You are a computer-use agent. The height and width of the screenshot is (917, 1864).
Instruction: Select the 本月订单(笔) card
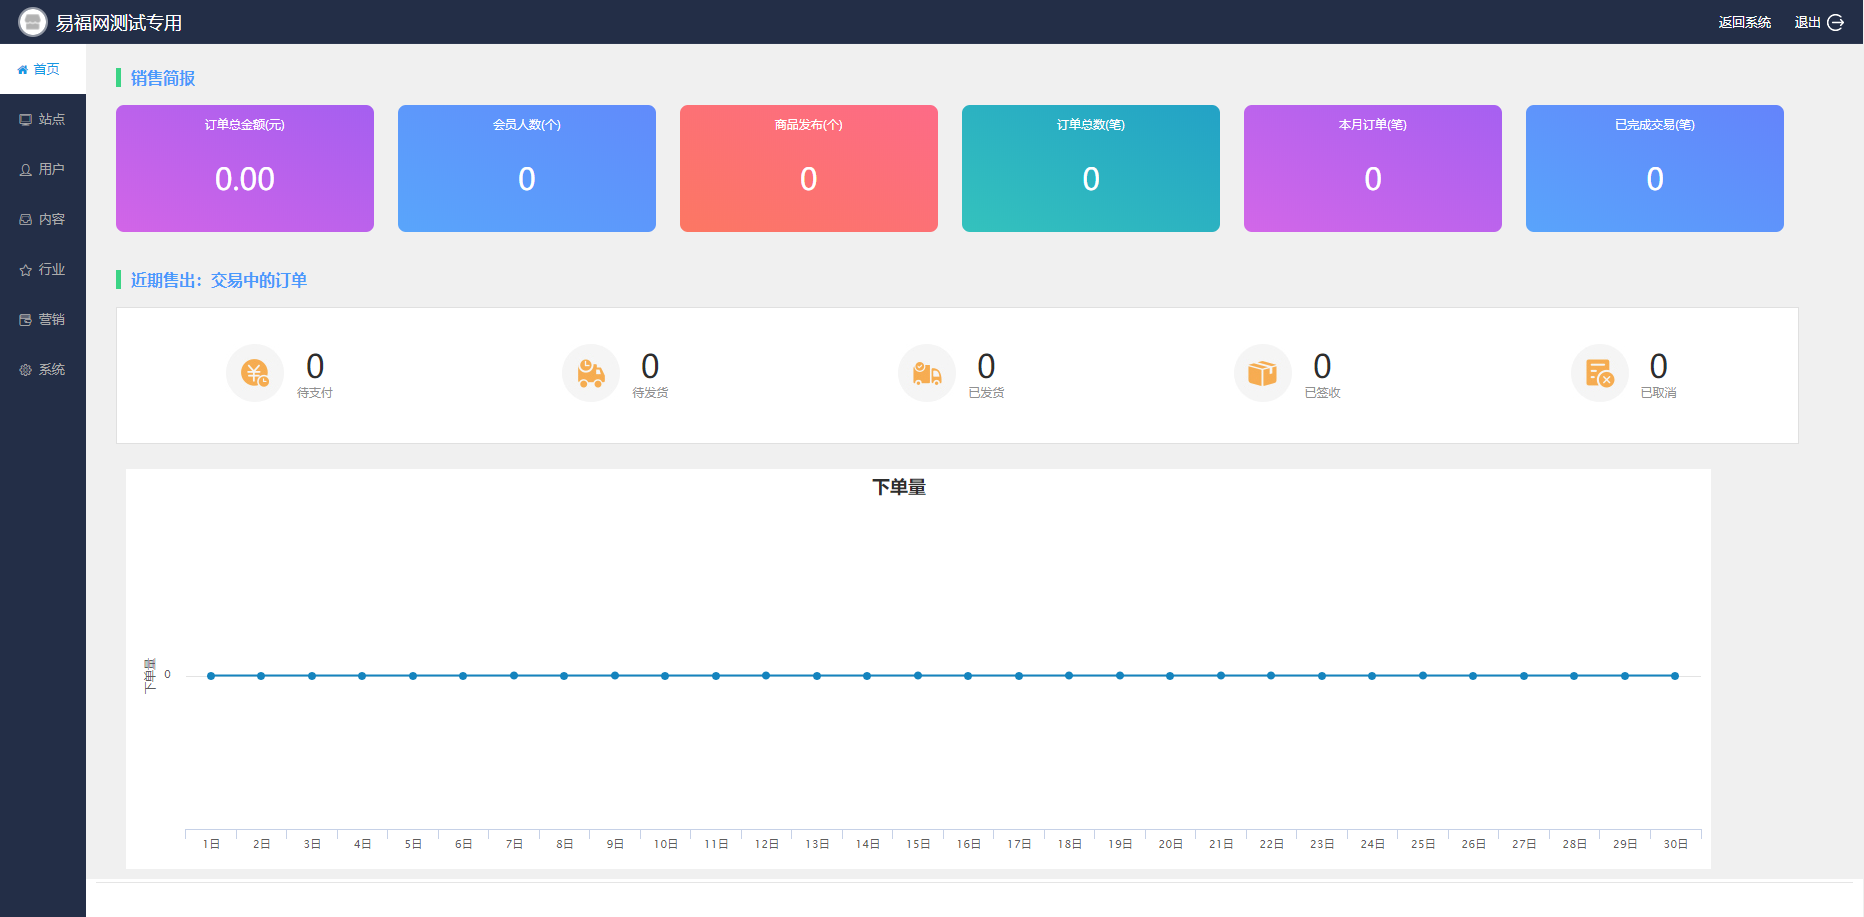(1373, 168)
